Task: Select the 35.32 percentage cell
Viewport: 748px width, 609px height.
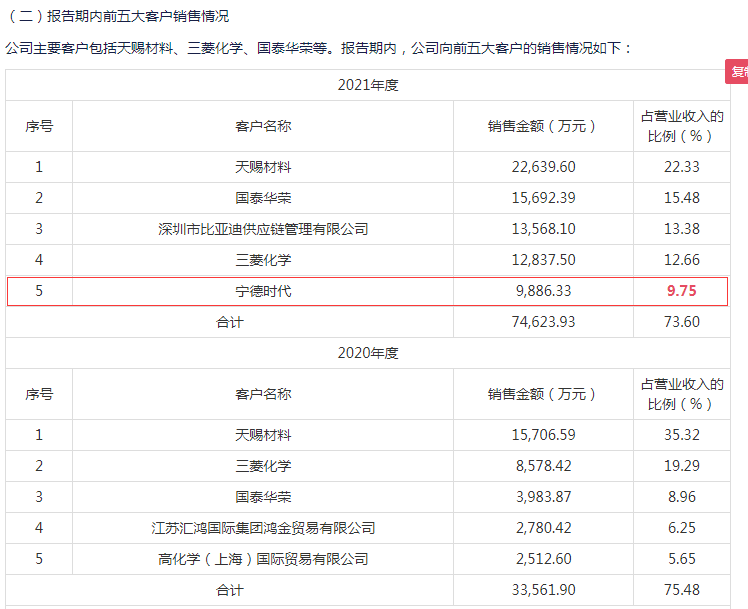Action: click(682, 435)
